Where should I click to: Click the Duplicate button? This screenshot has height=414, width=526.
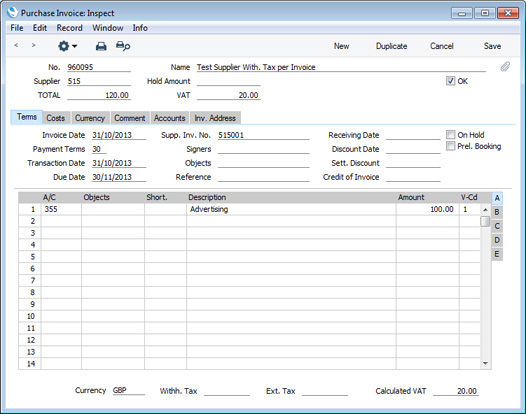click(x=391, y=46)
